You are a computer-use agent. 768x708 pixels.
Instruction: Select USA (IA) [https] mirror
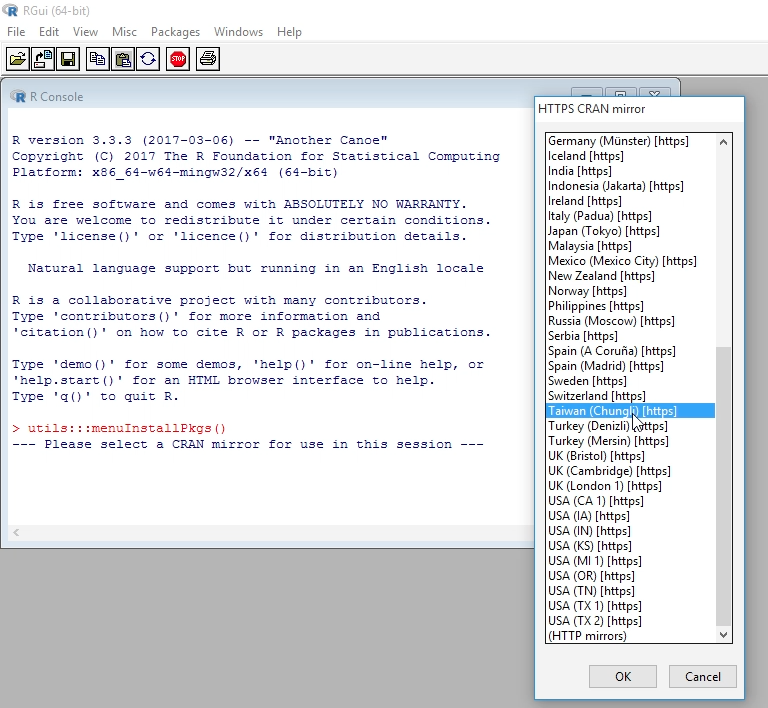[x=630, y=516]
